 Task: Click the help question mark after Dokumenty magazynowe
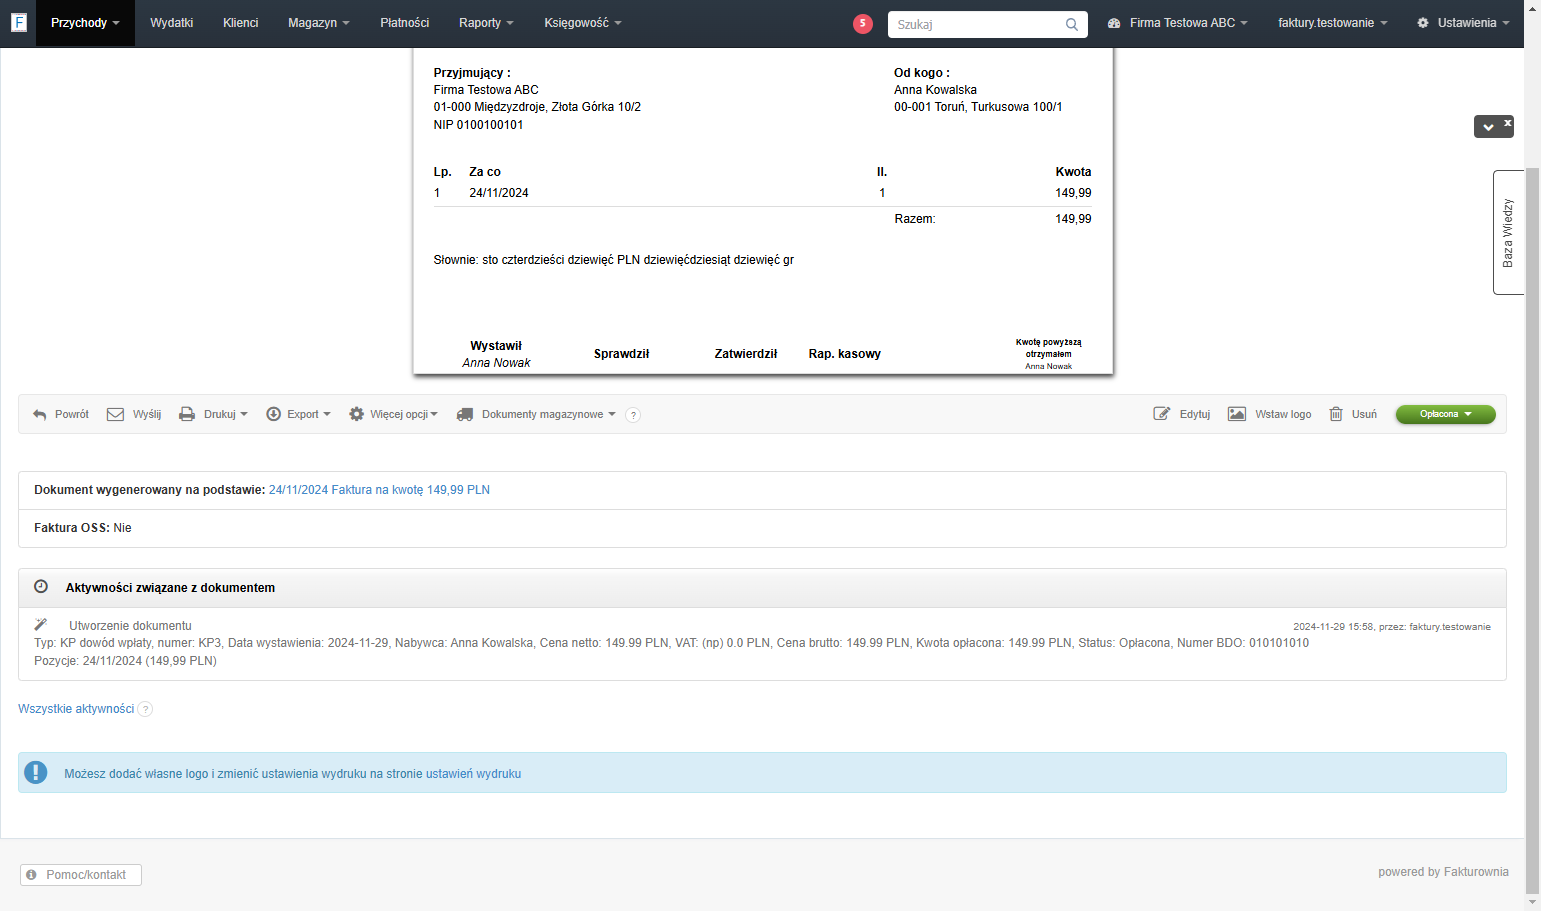633,415
